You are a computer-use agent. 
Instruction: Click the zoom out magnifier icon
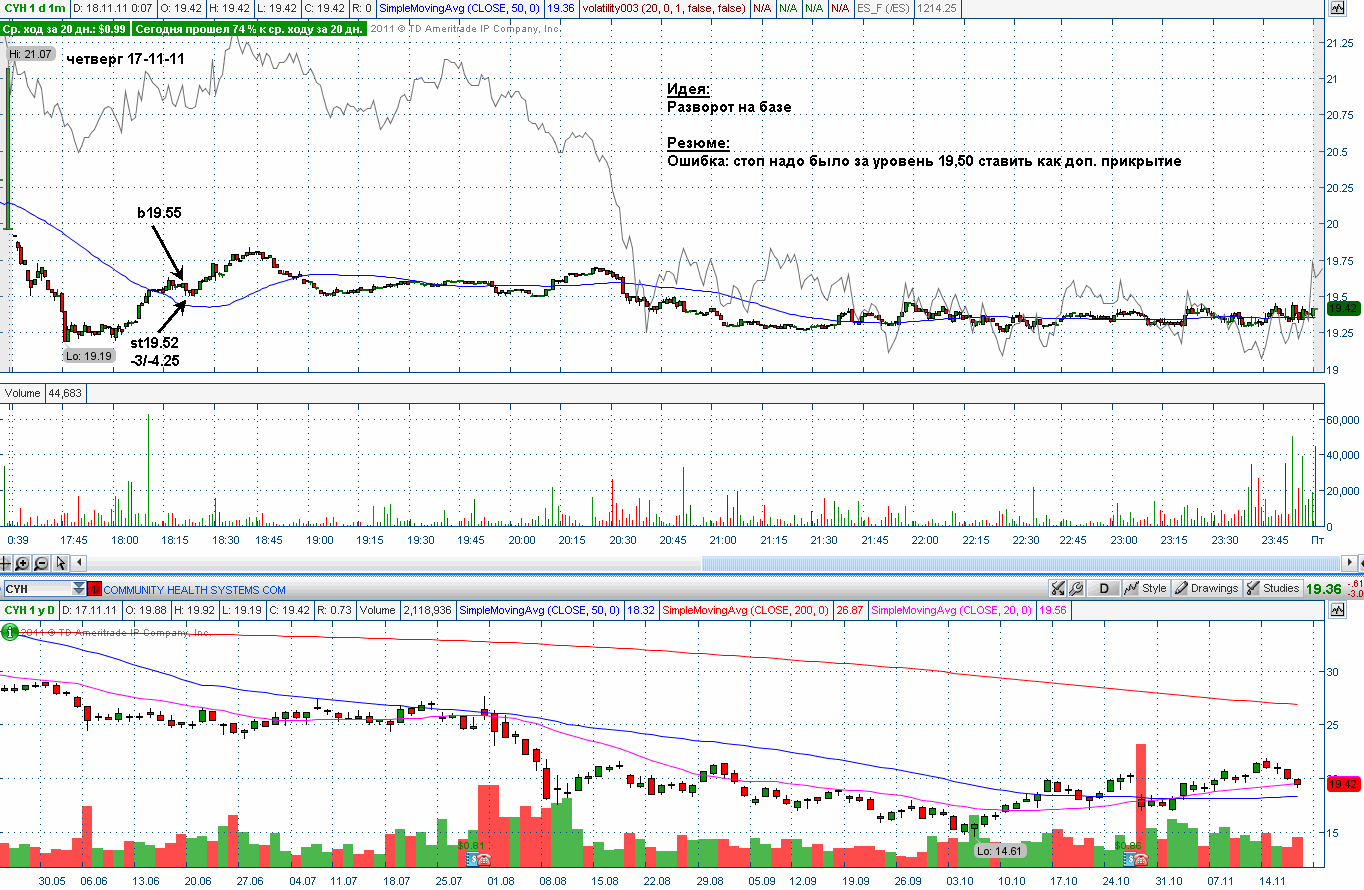click(41, 563)
